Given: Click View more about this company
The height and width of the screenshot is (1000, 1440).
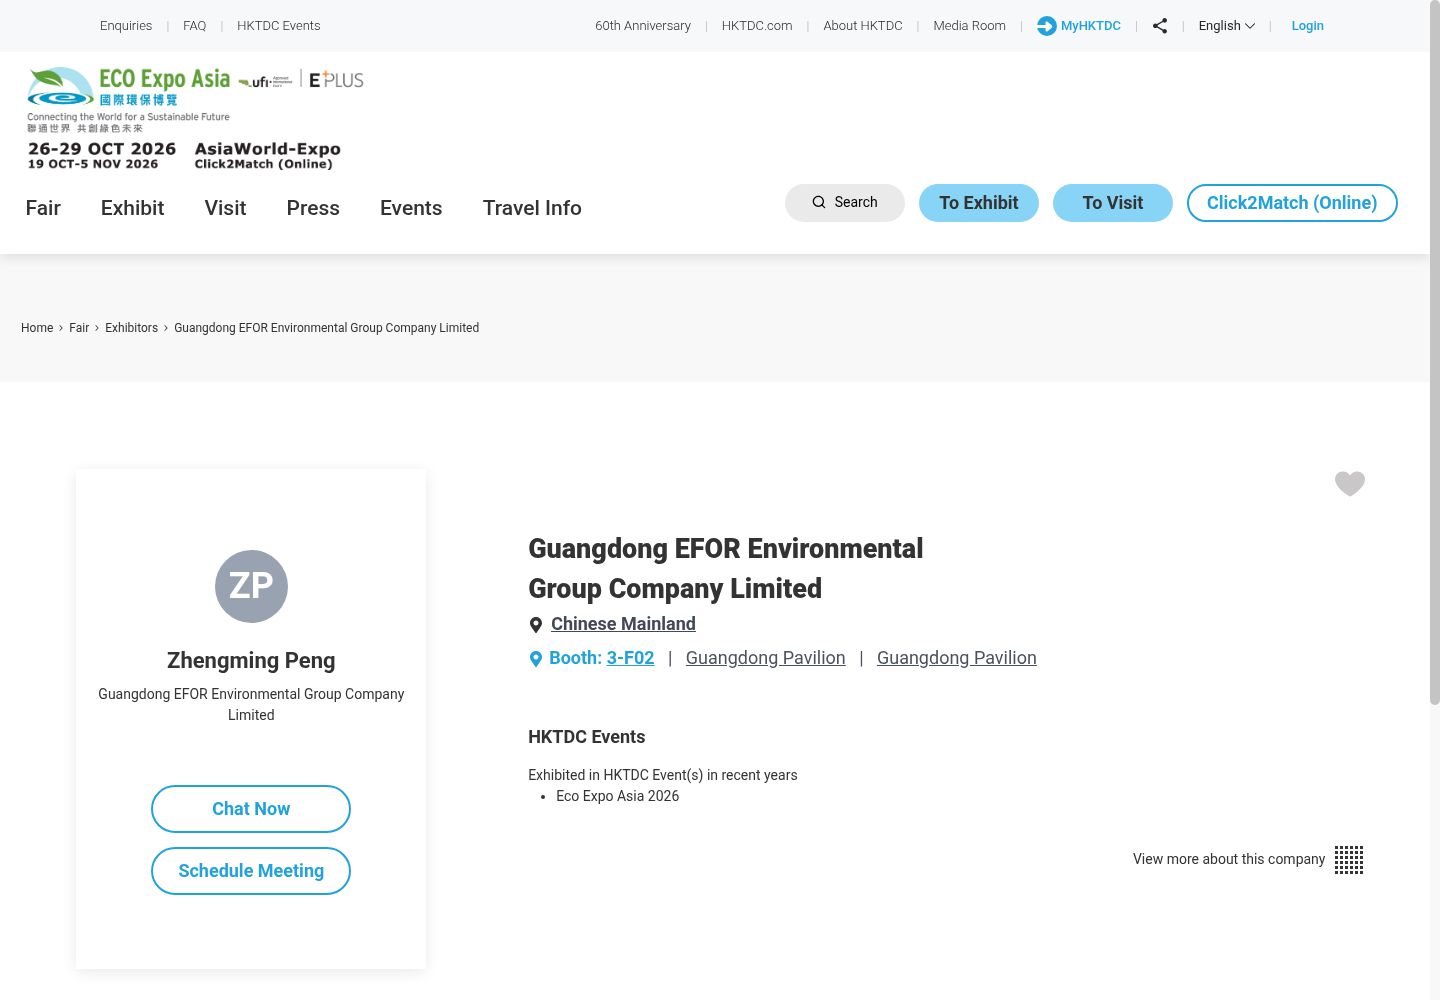Looking at the screenshot, I should (1229, 859).
